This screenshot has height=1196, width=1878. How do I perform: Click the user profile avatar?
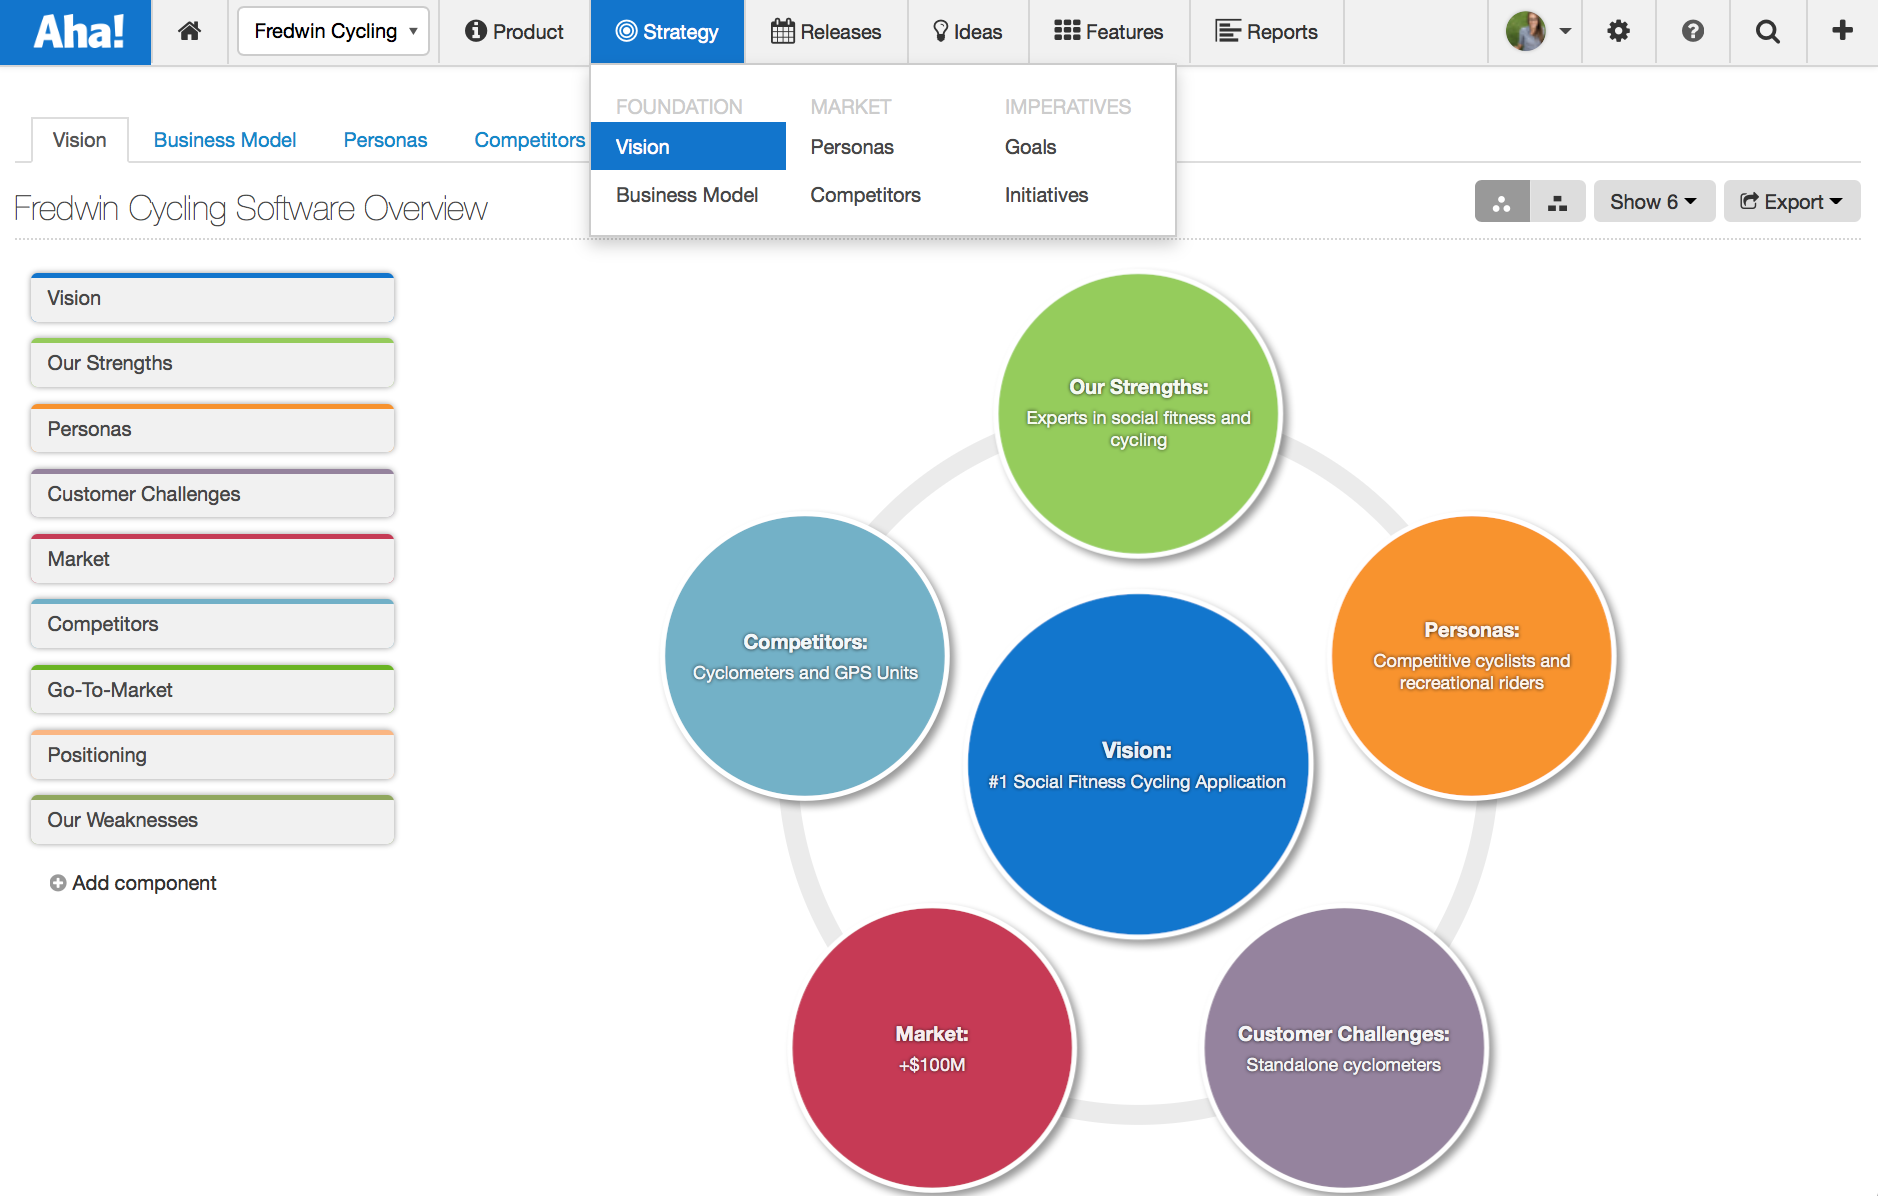tap(1524, 31)
